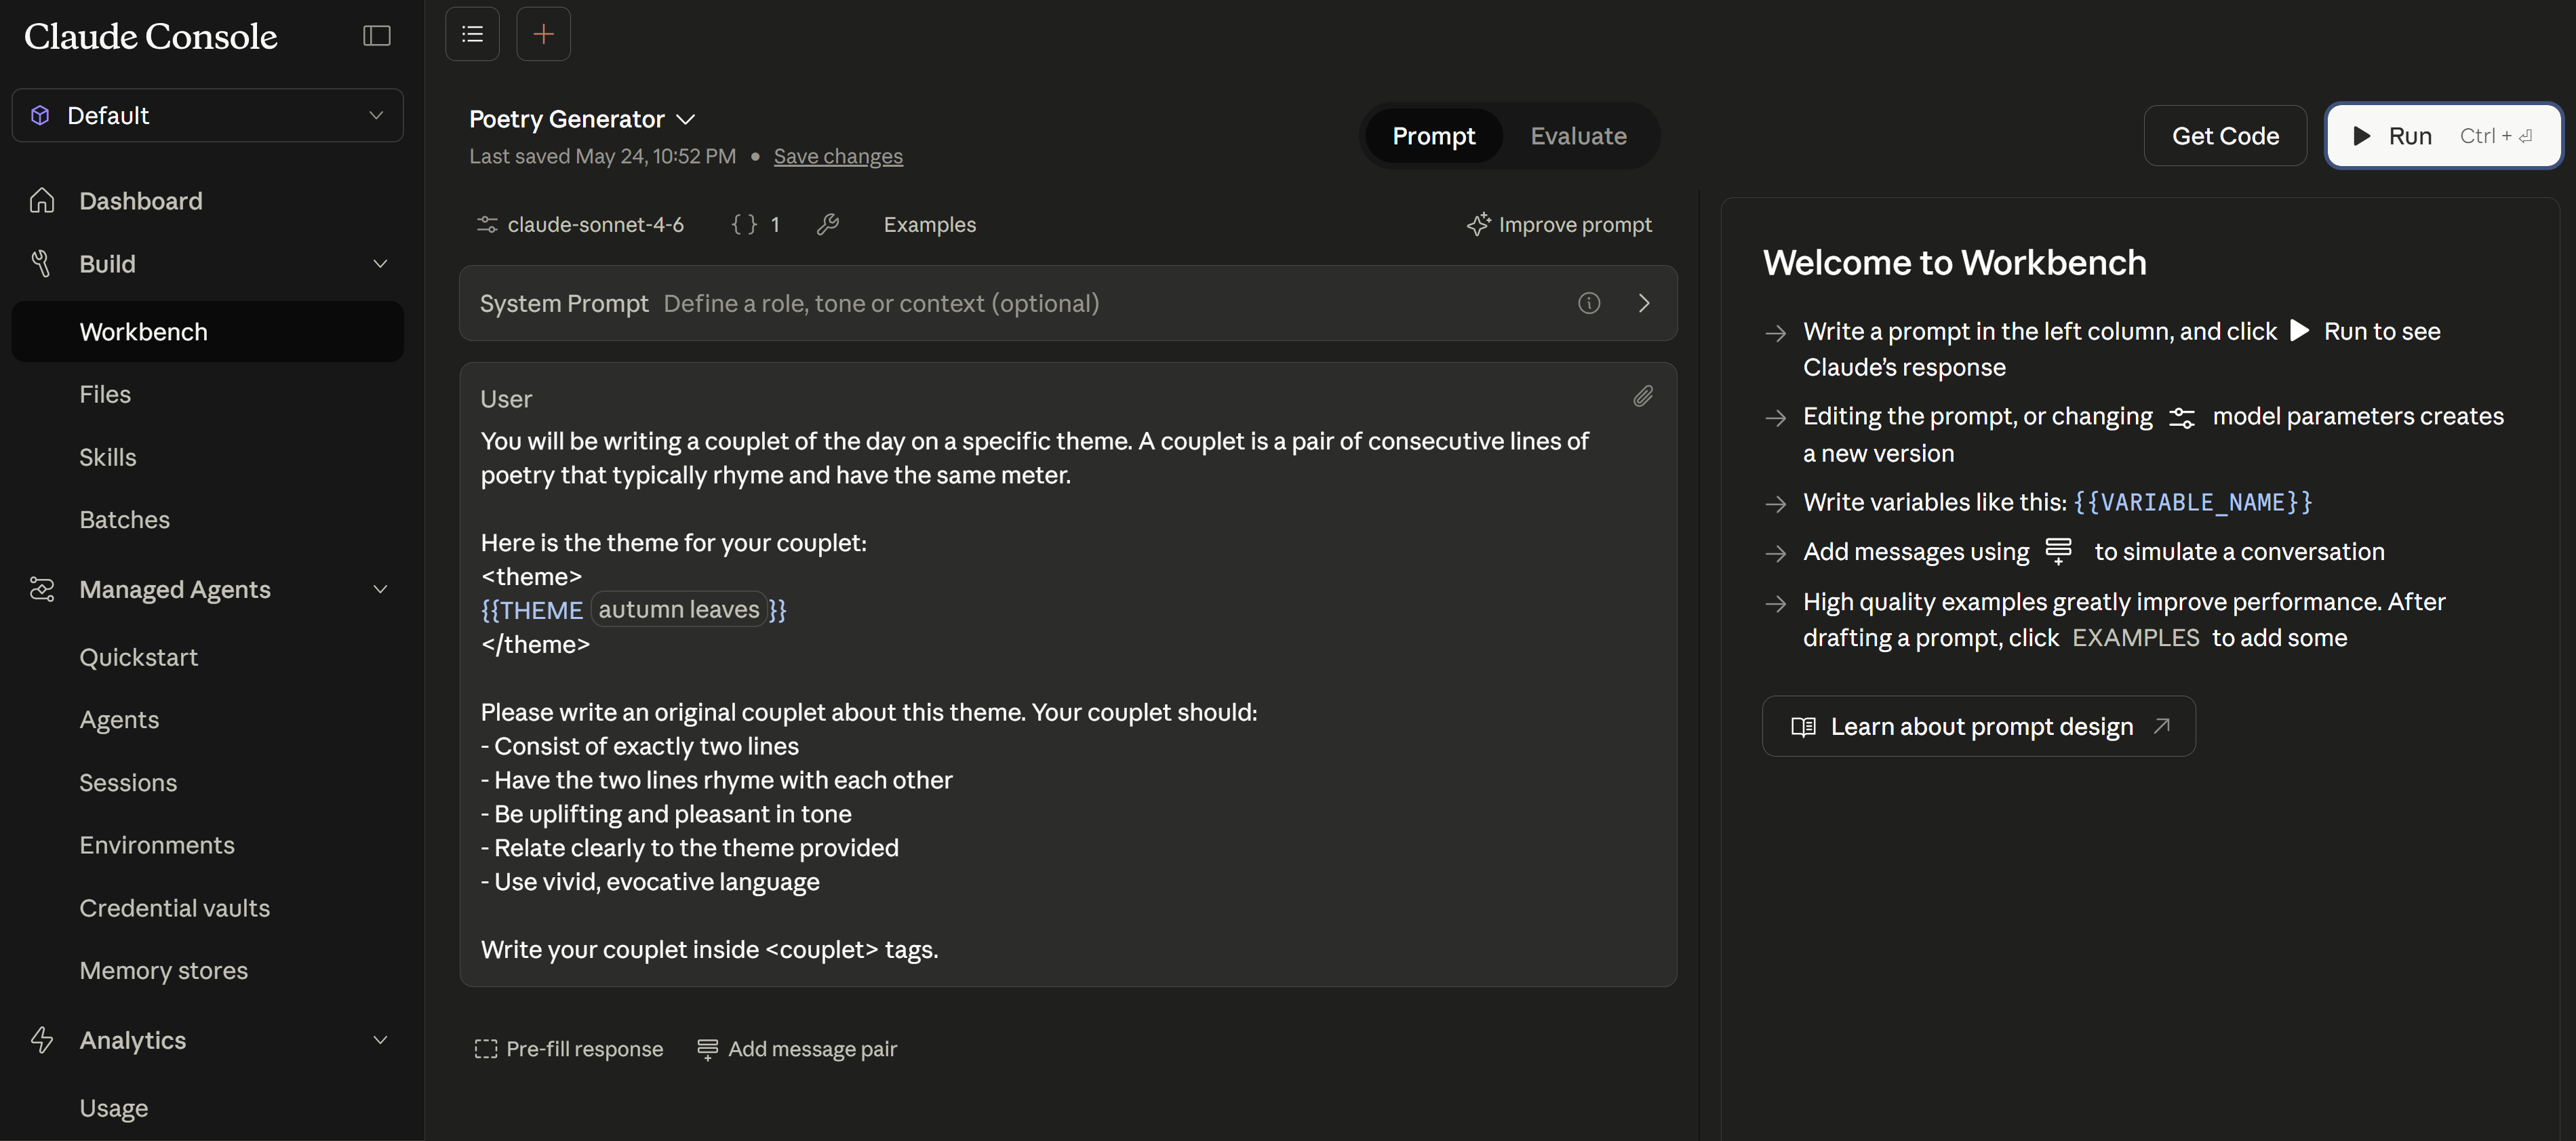Click the System Prompt placeholder field

click(881, 303)
